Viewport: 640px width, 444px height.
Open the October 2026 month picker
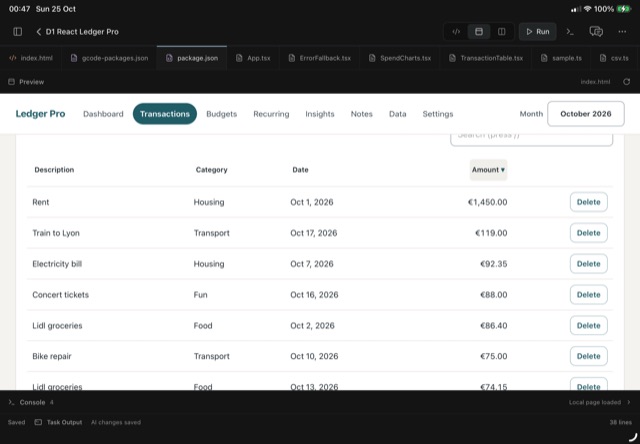coord(586,114)
